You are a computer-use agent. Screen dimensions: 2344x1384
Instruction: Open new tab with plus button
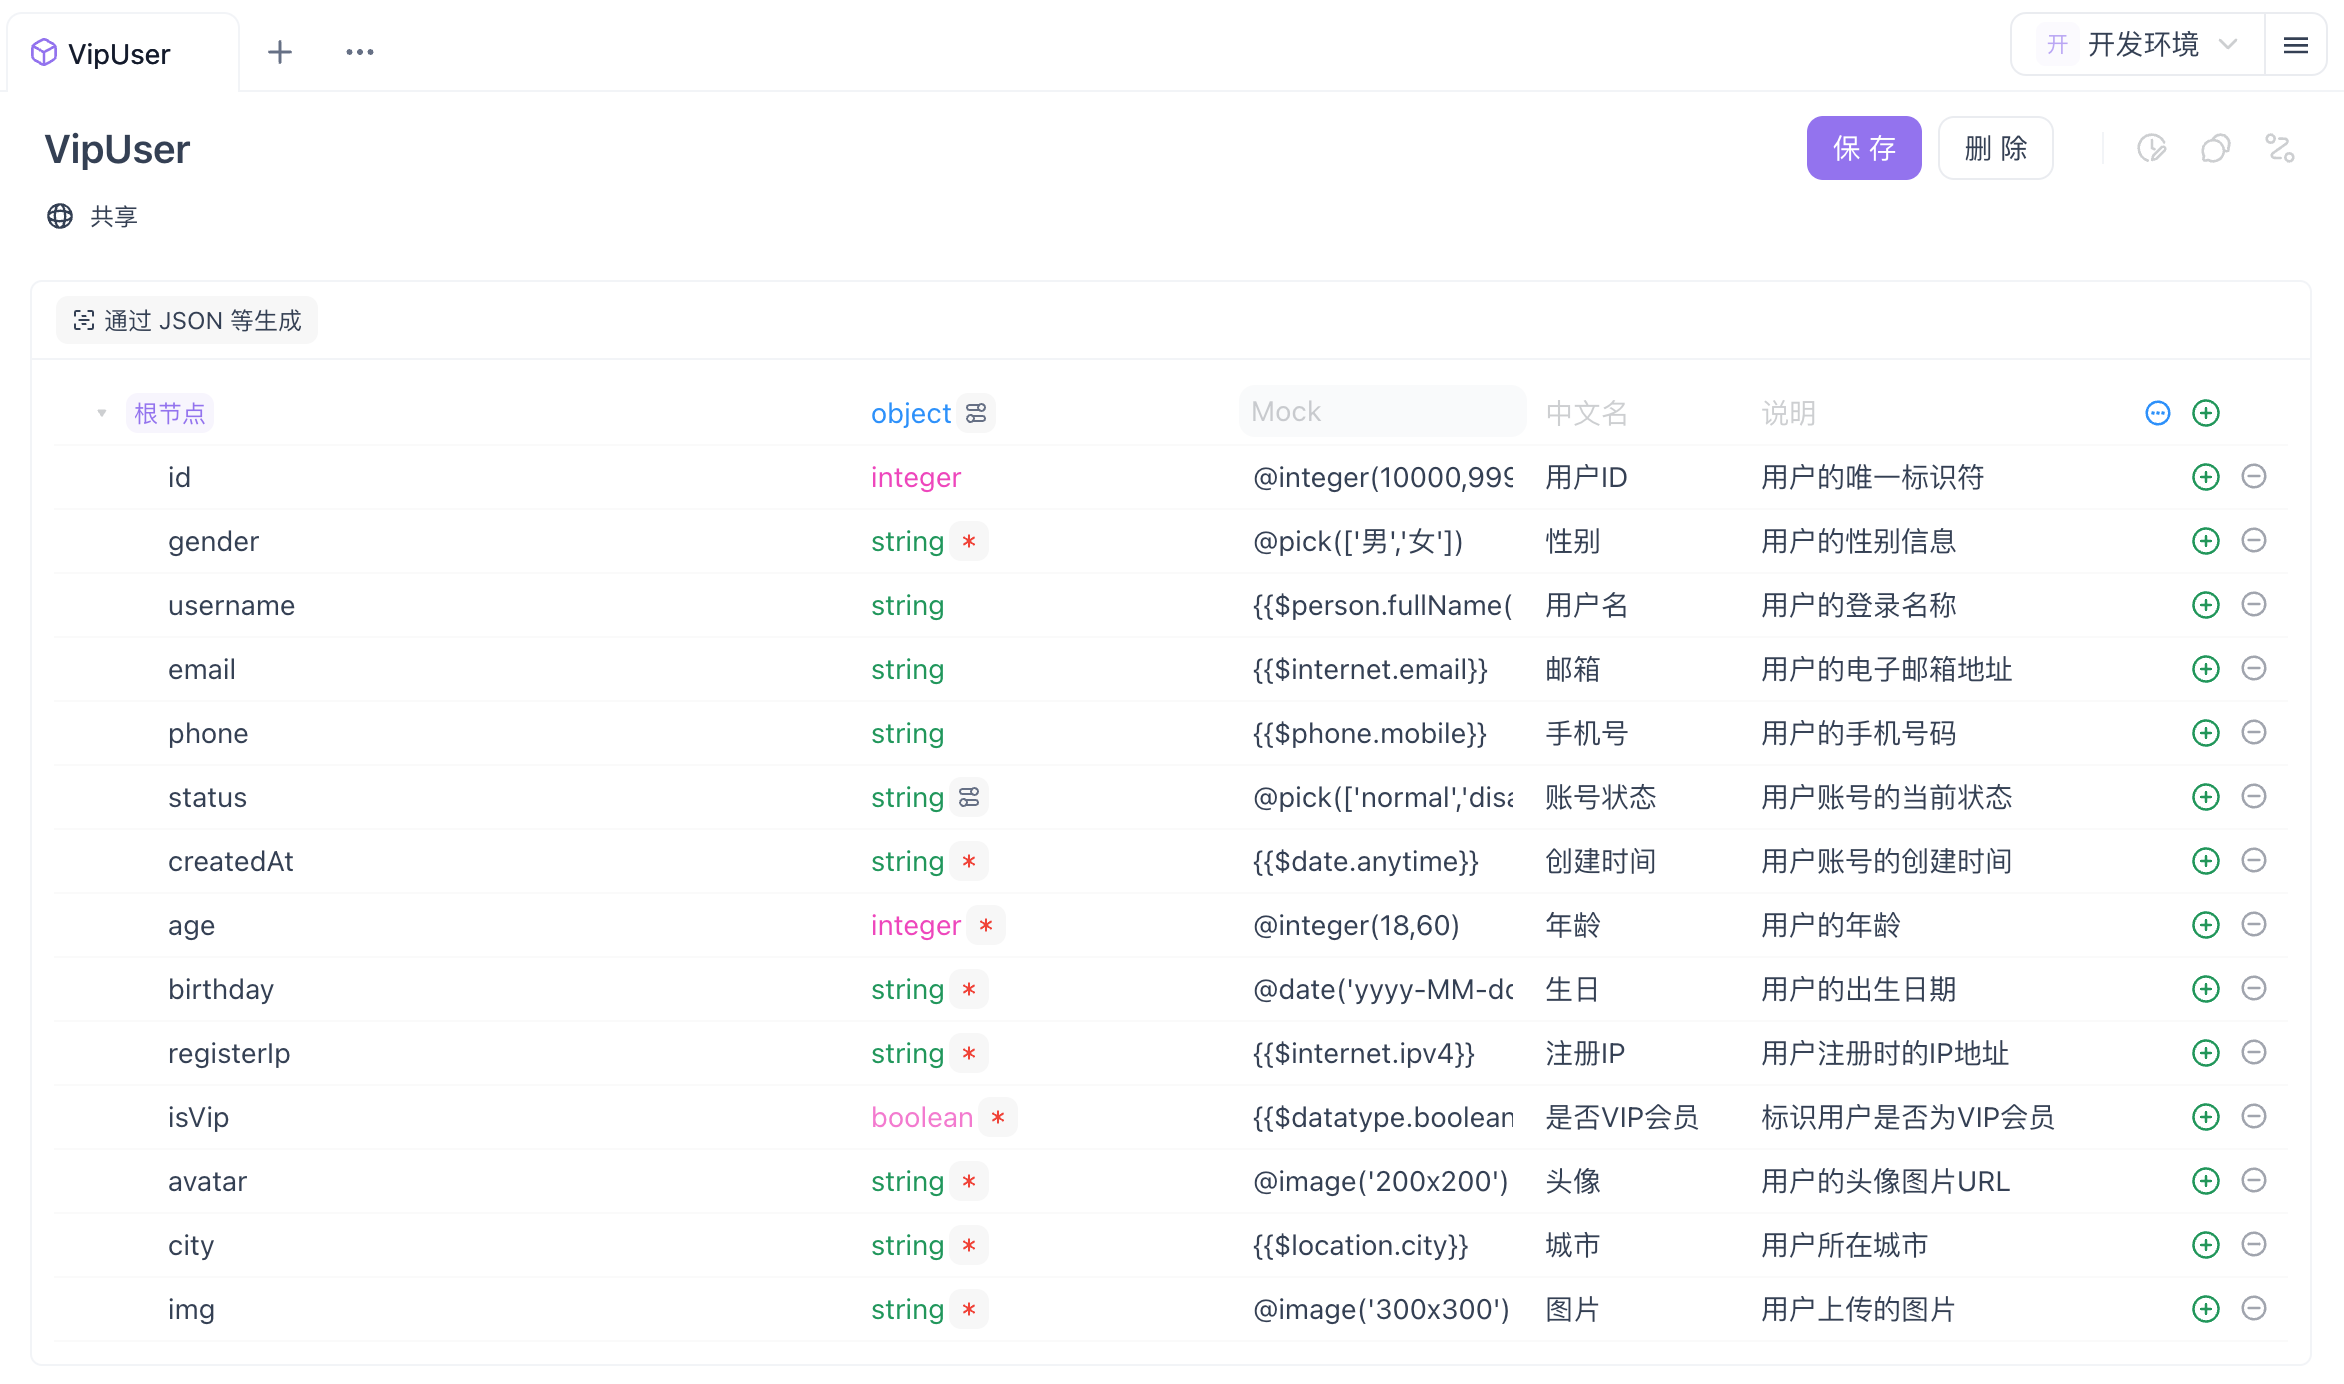(280, 52)
